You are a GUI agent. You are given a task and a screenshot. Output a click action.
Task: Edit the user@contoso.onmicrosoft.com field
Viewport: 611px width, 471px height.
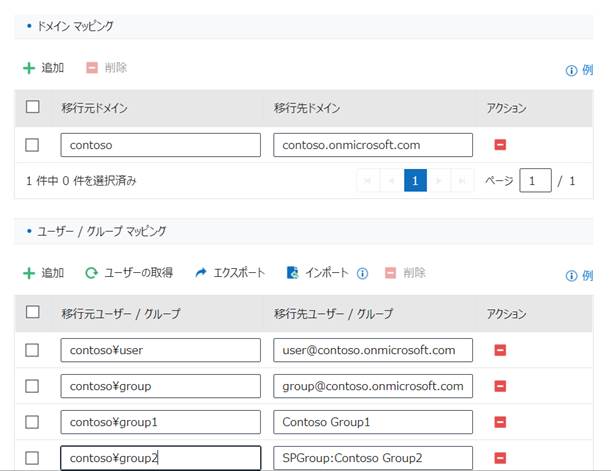373,350
